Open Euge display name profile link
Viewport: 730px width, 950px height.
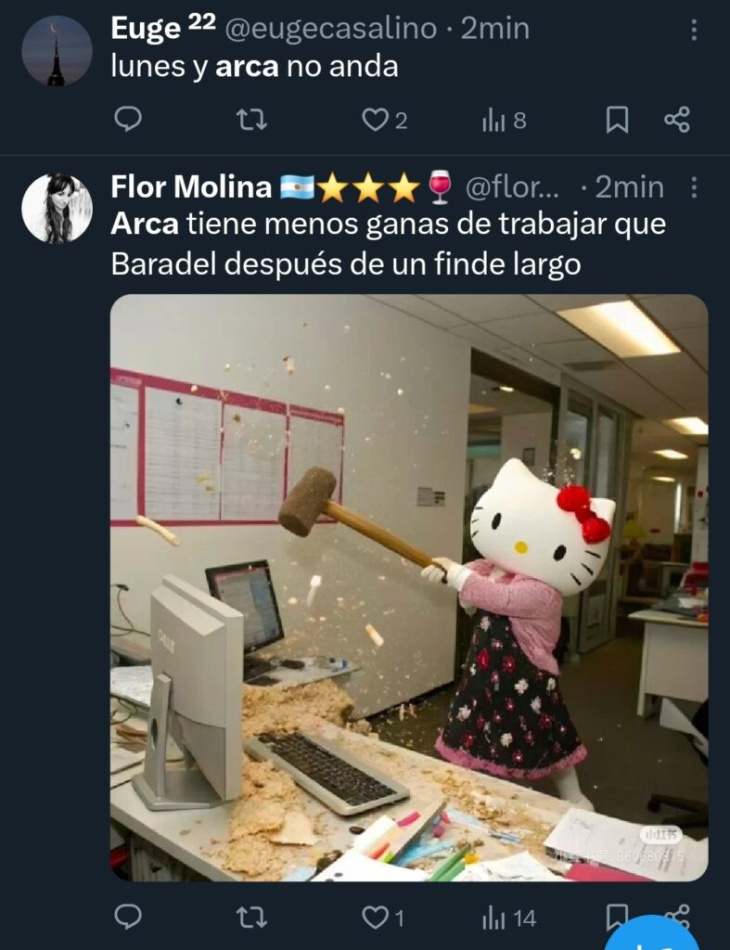[x=145, y=28]
